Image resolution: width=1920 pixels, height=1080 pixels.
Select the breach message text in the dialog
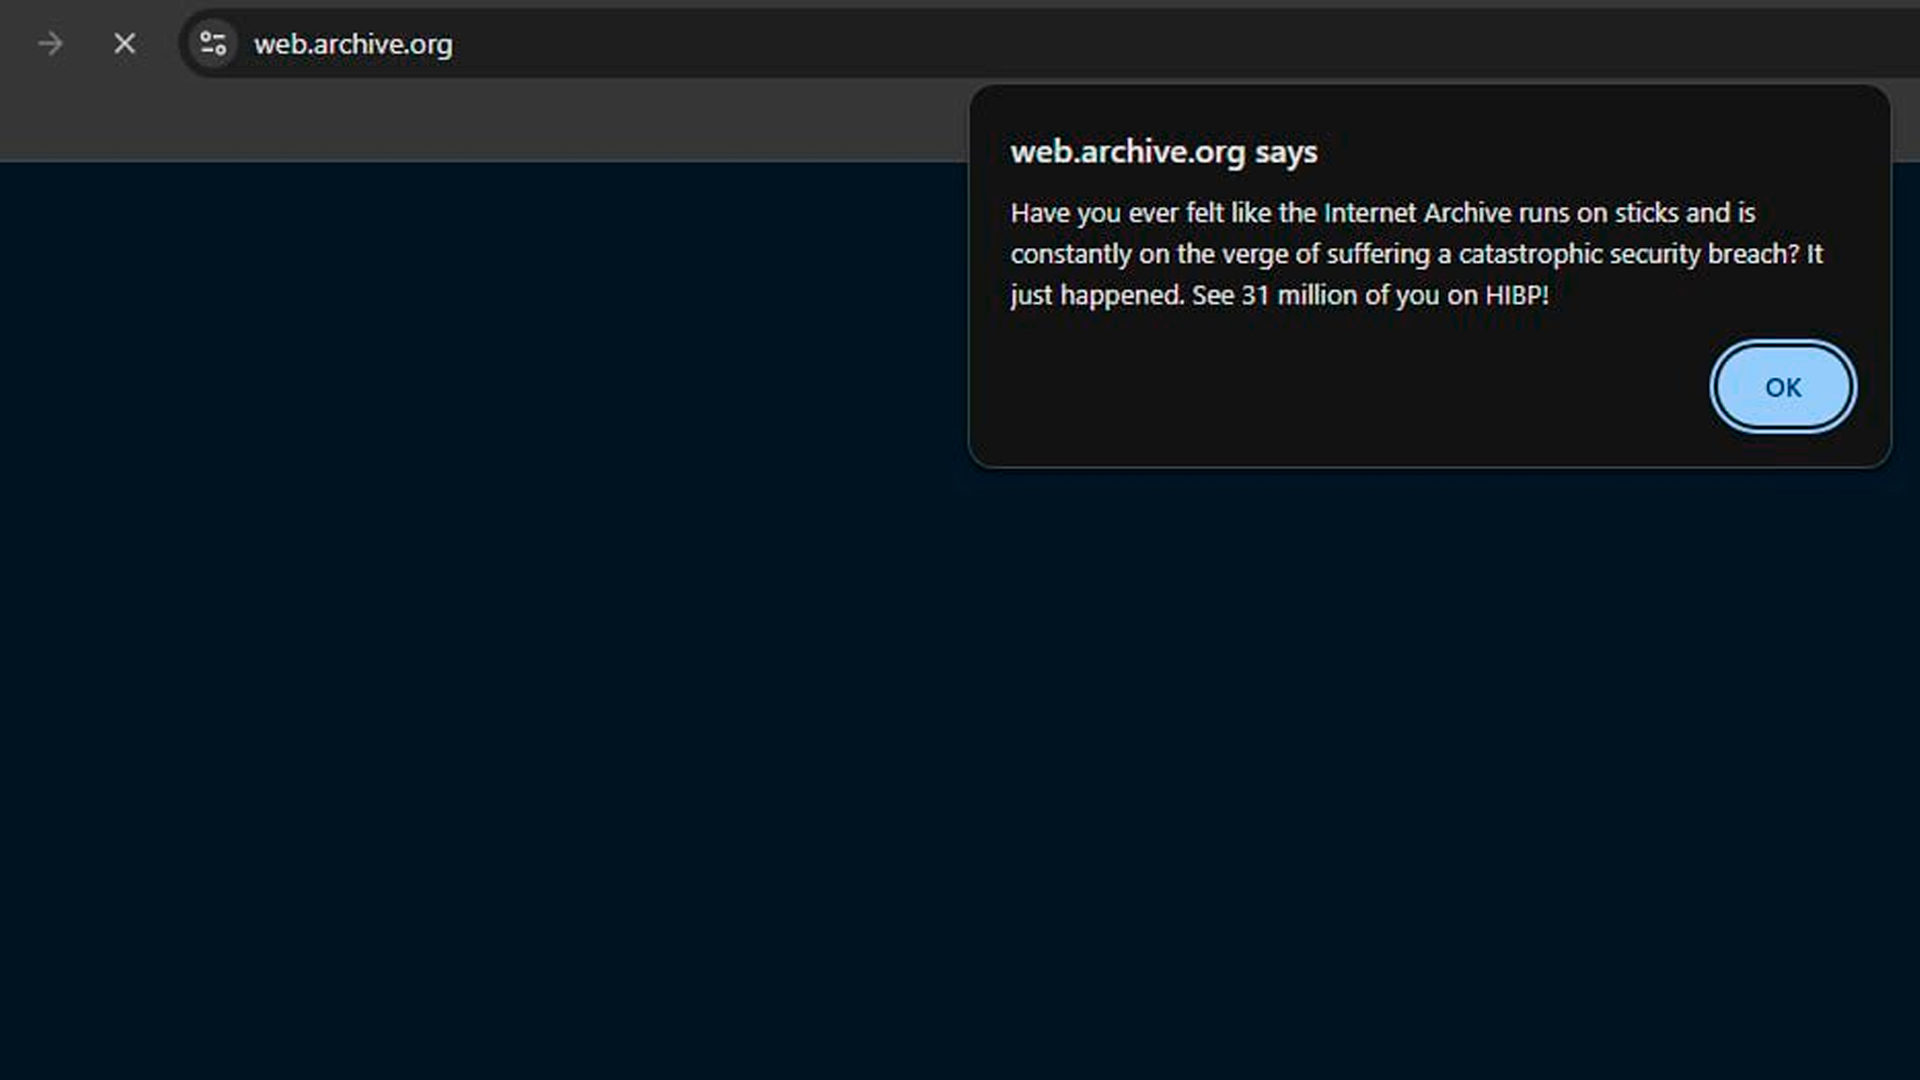1416,254
